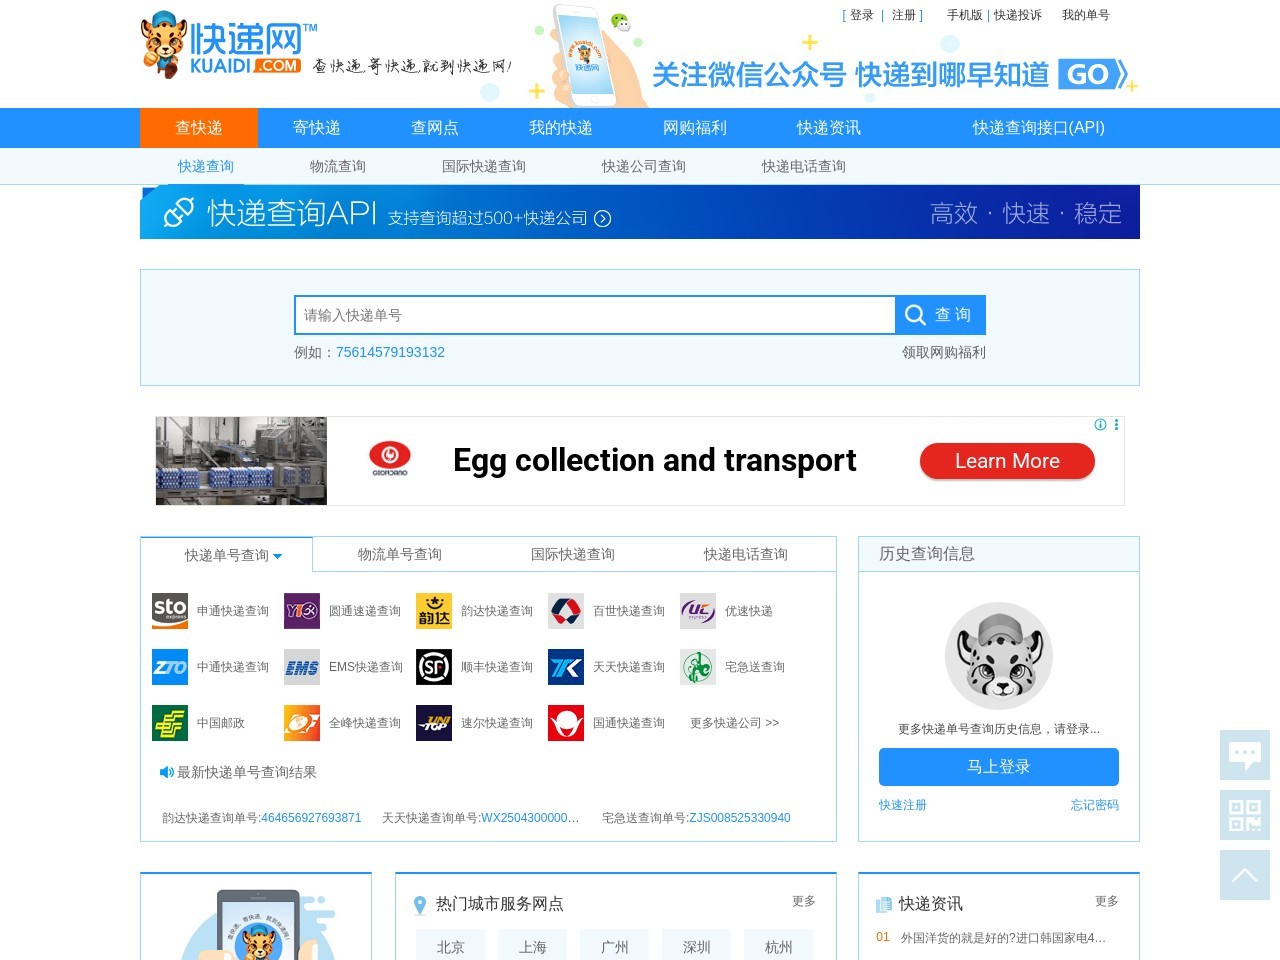
Task: Click the 登录 link at top
Action: pos(862,15)
